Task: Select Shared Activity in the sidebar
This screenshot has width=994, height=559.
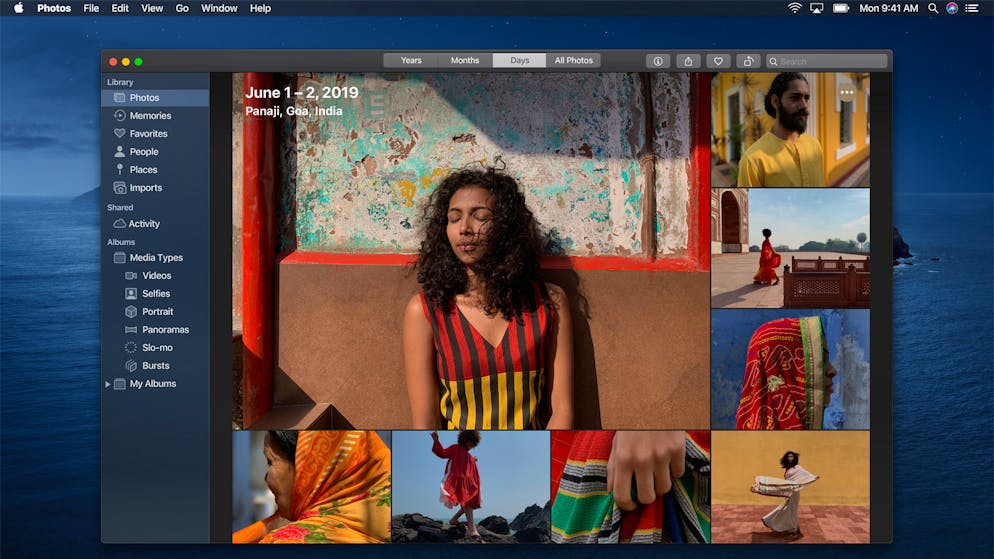Action: point(144,224)
